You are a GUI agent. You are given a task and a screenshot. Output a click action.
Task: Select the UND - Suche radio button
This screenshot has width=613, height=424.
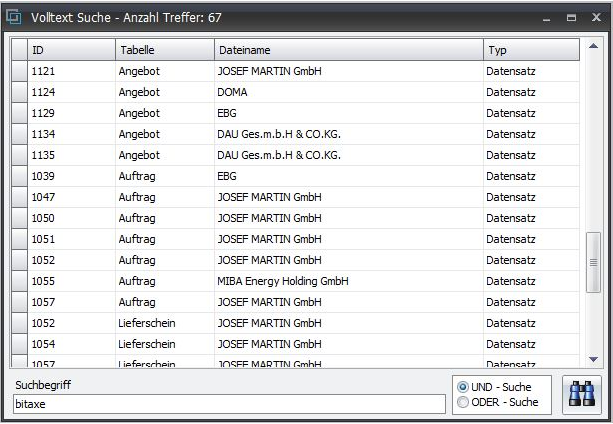pos(462,387)
